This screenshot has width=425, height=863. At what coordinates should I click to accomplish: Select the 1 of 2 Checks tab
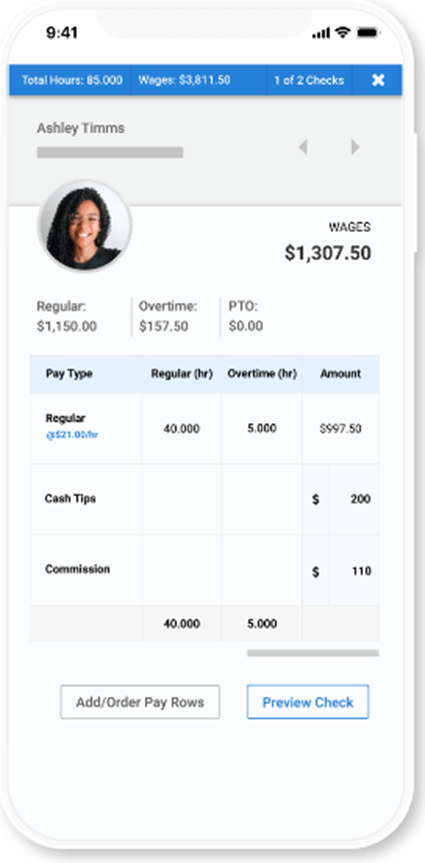(309, 80)
